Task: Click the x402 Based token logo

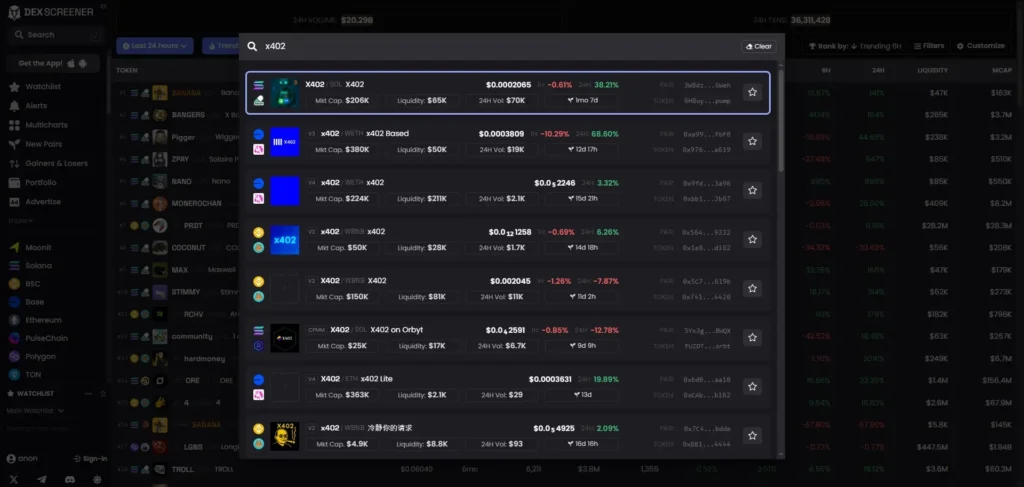Action: [x=285, y=142]
